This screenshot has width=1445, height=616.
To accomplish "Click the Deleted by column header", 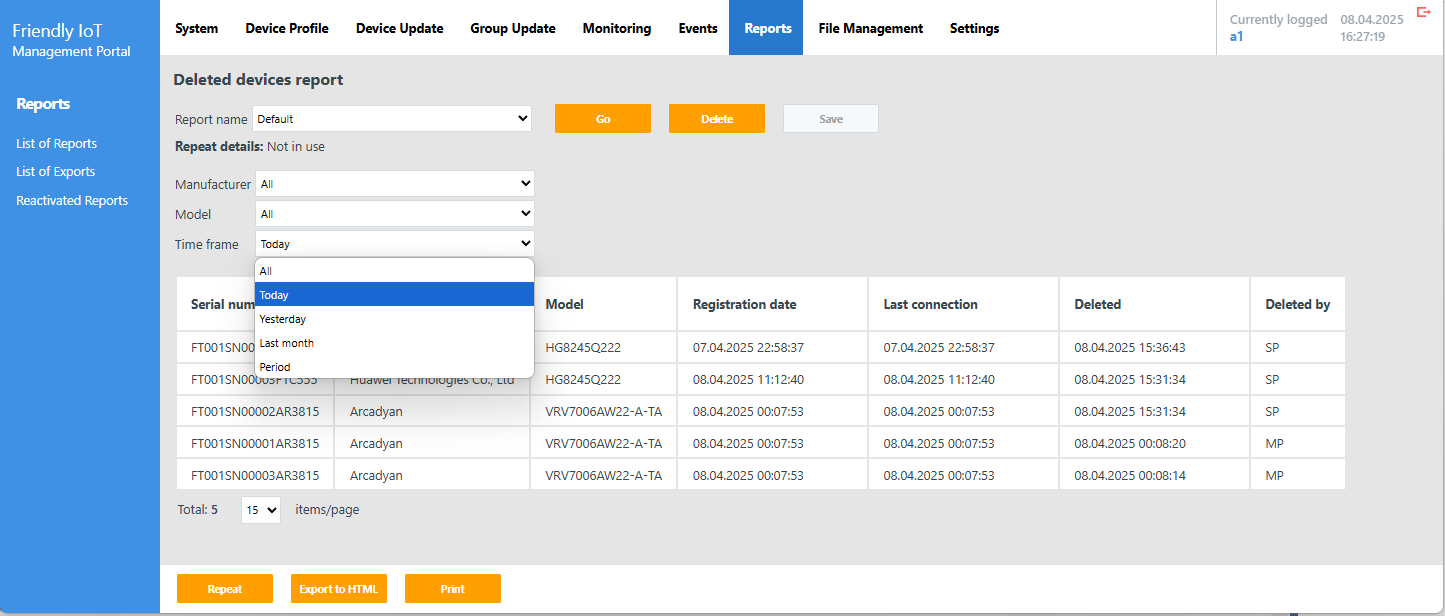I will [1297, 305].
